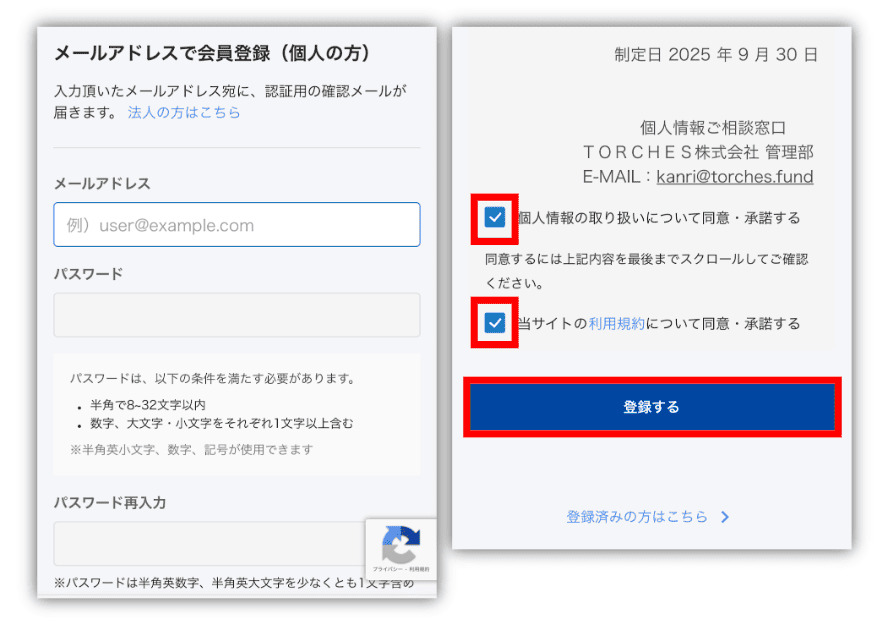Open the 法人の方はこちら link
The width and height of the screenshot is (894, 626).
(x=184, y=112)
